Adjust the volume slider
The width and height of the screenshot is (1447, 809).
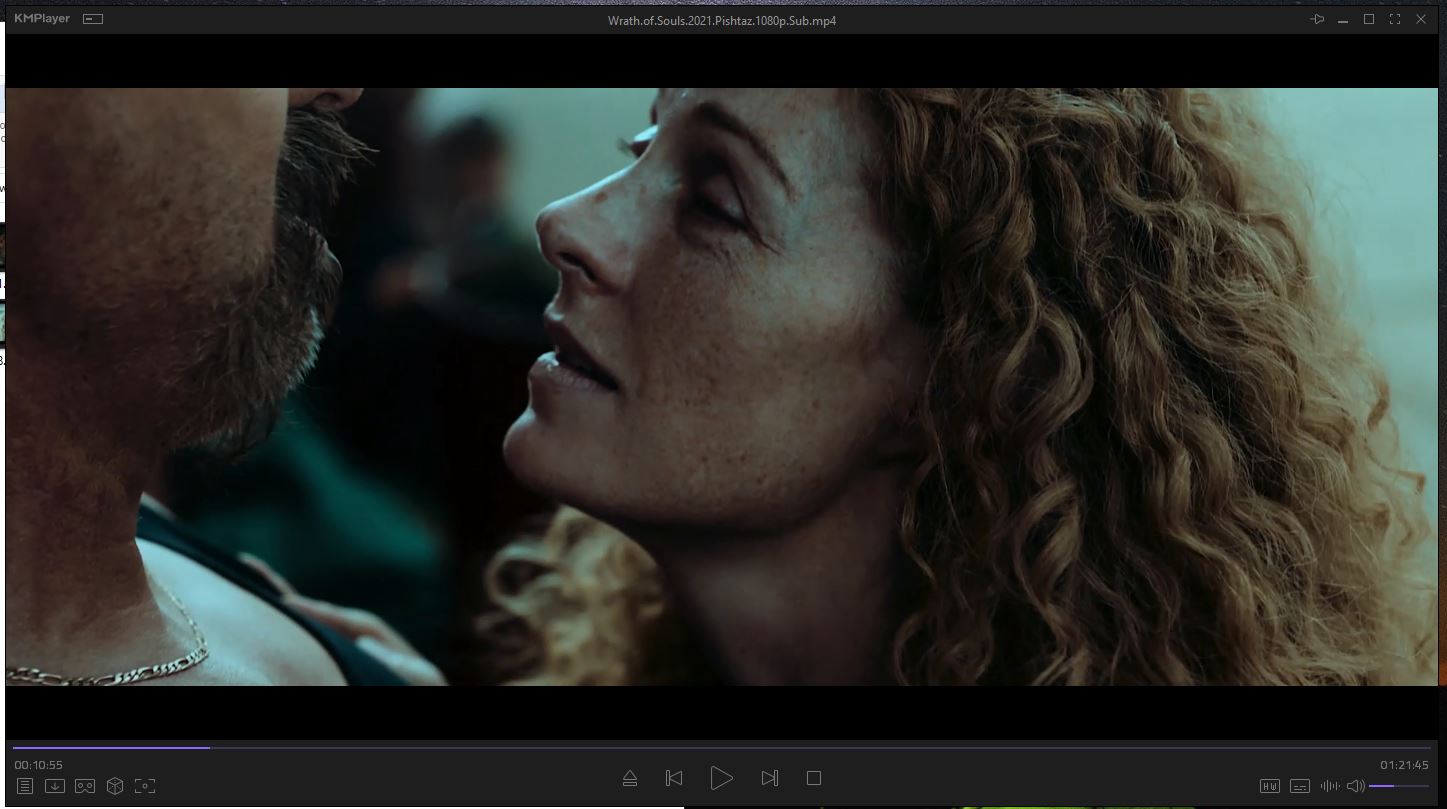point(1398,786)
